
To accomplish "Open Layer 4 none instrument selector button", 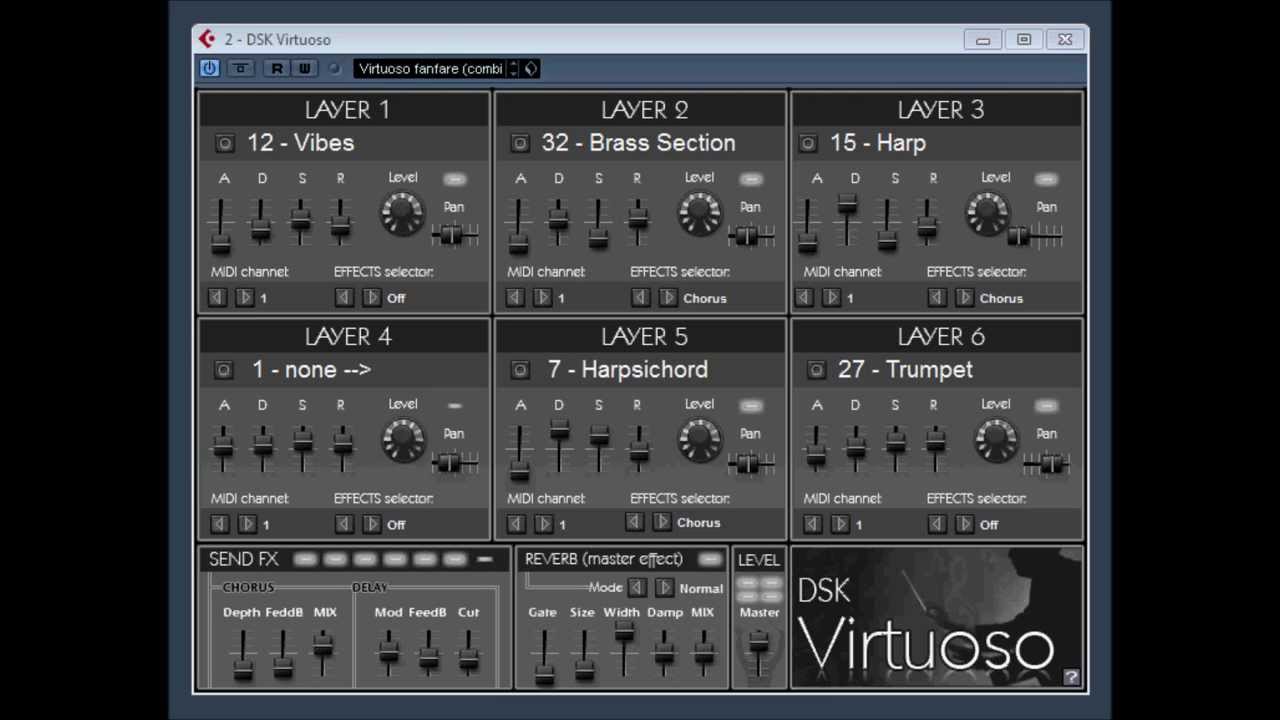I will click(x=224, y=370).
